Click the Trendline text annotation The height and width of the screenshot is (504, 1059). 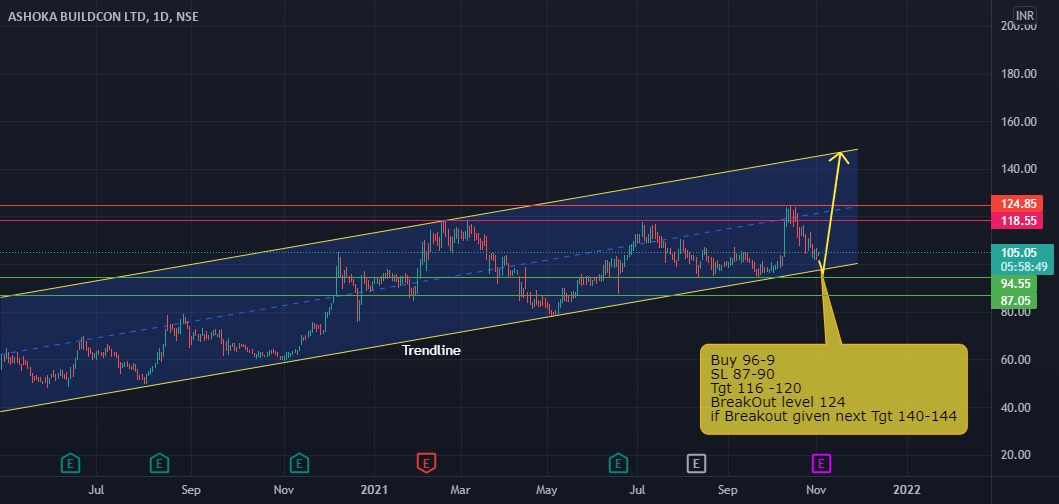pyautogui.click(x=431, y=350)
